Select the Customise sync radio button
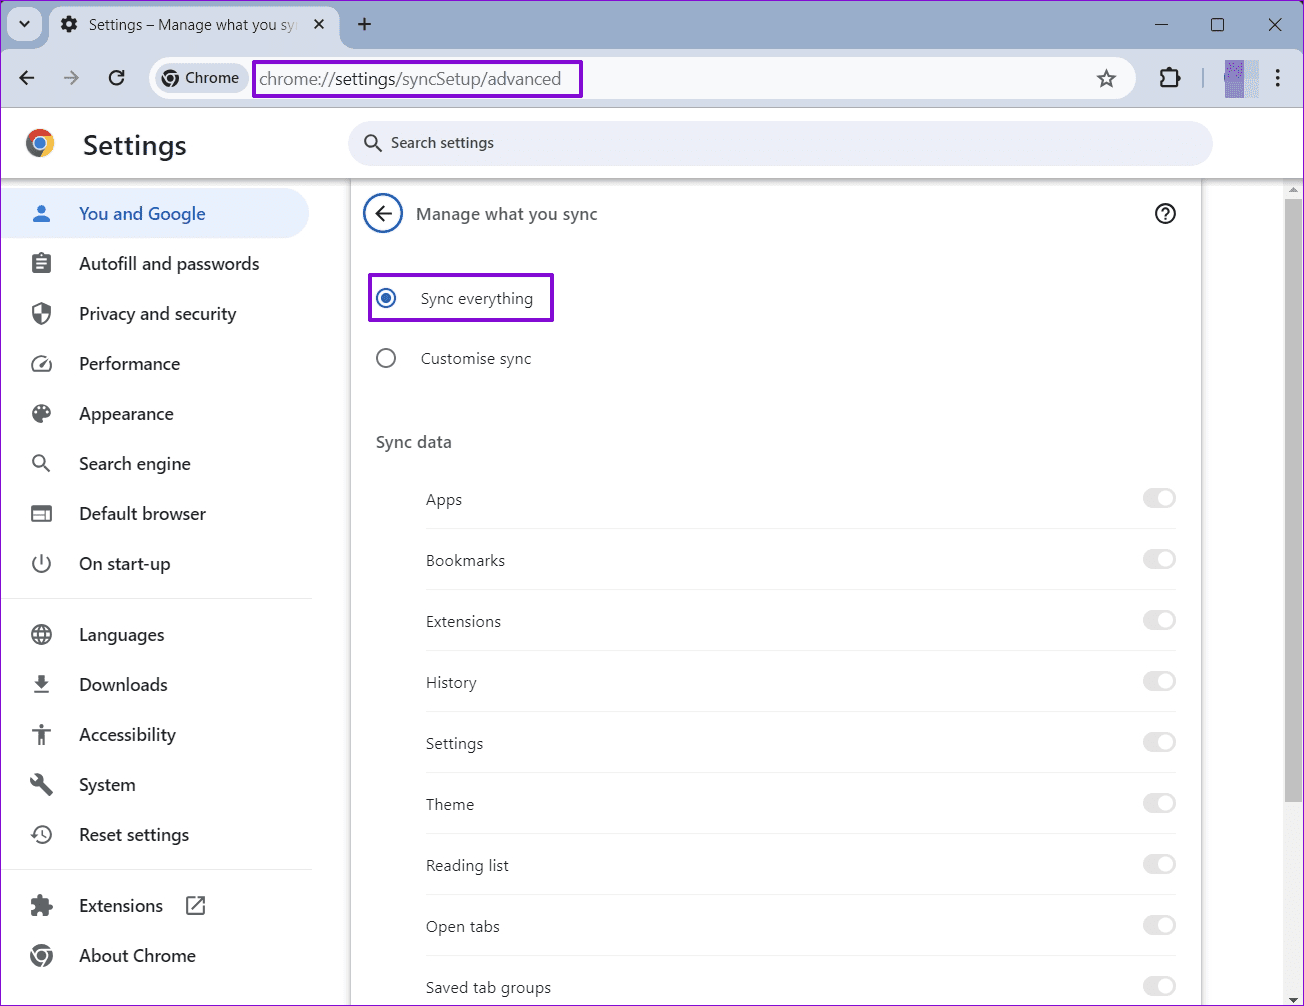This screenshot has width=1304, height=1006. coord(386,358)
